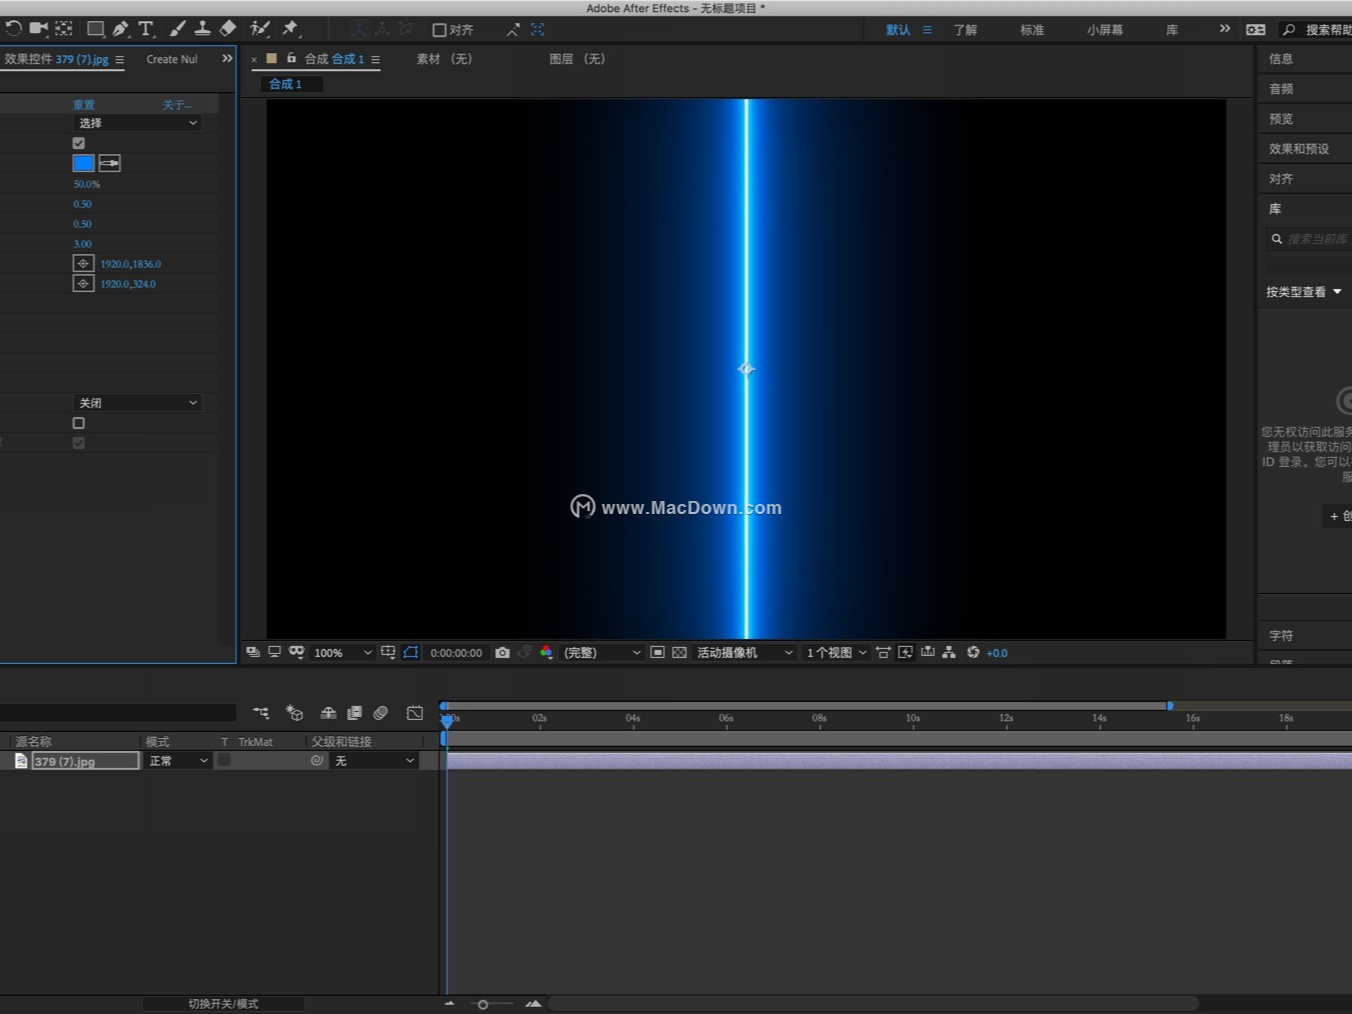
Task: Take a snapshot of the composition view
Action: [x=503, y=652]
